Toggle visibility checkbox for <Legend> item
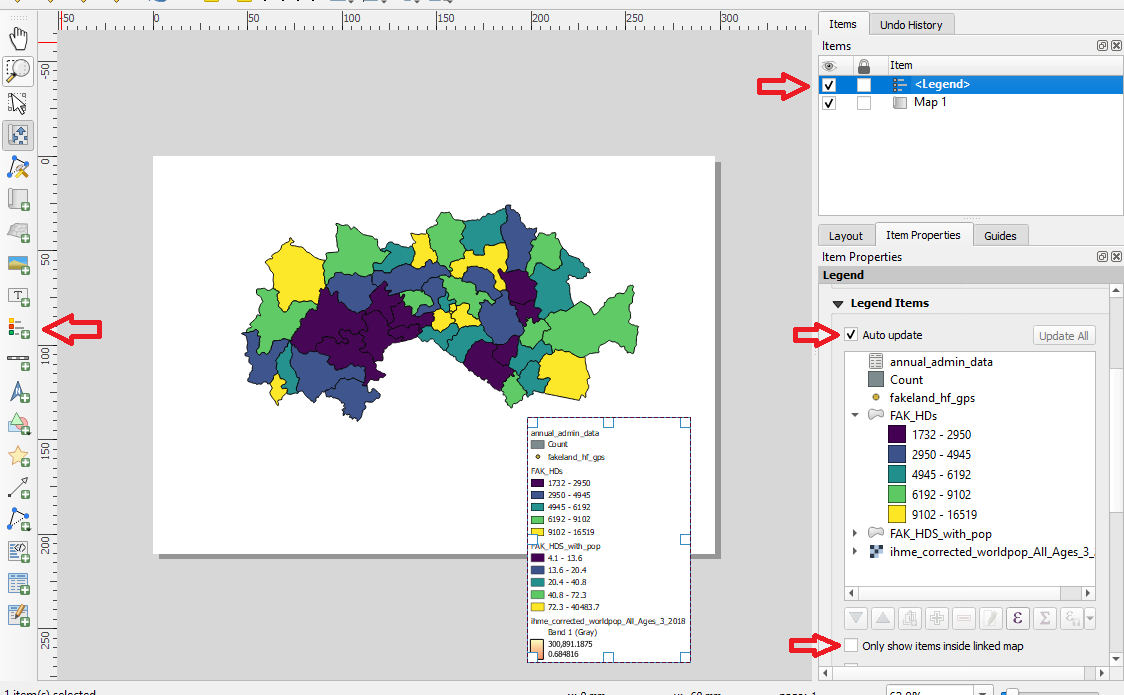 (829, 85)
